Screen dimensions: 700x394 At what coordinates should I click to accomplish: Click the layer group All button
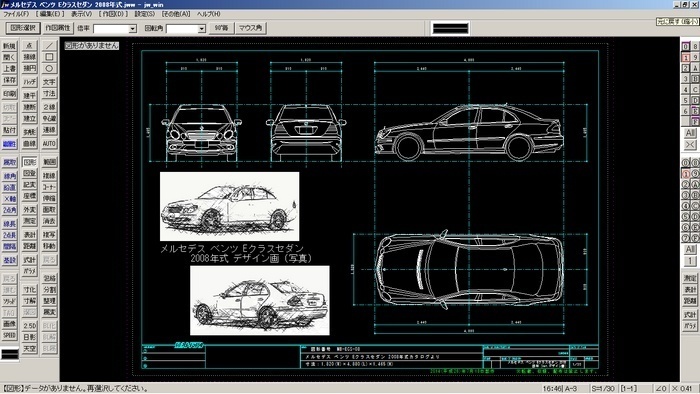(x=690, y=249)
